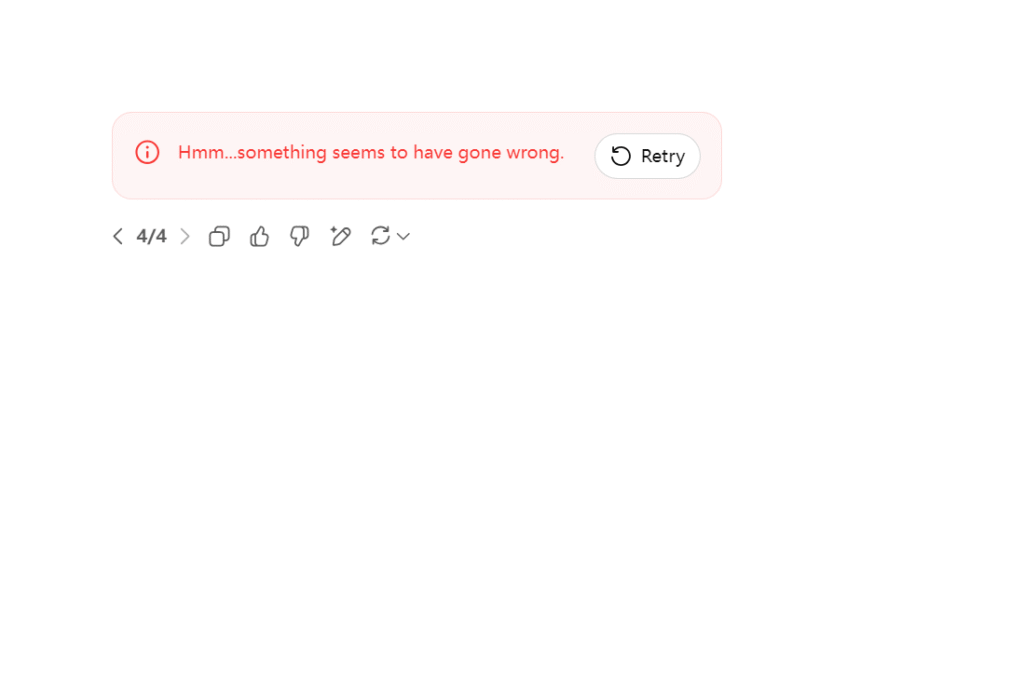Select the 4/4 version counter

pos(152,236)
